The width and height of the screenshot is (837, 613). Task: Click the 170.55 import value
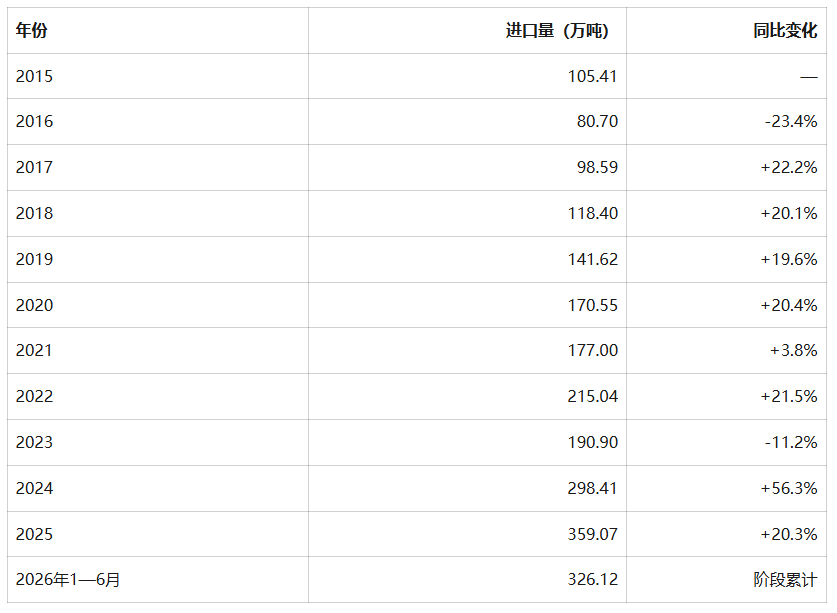[593, 305]
